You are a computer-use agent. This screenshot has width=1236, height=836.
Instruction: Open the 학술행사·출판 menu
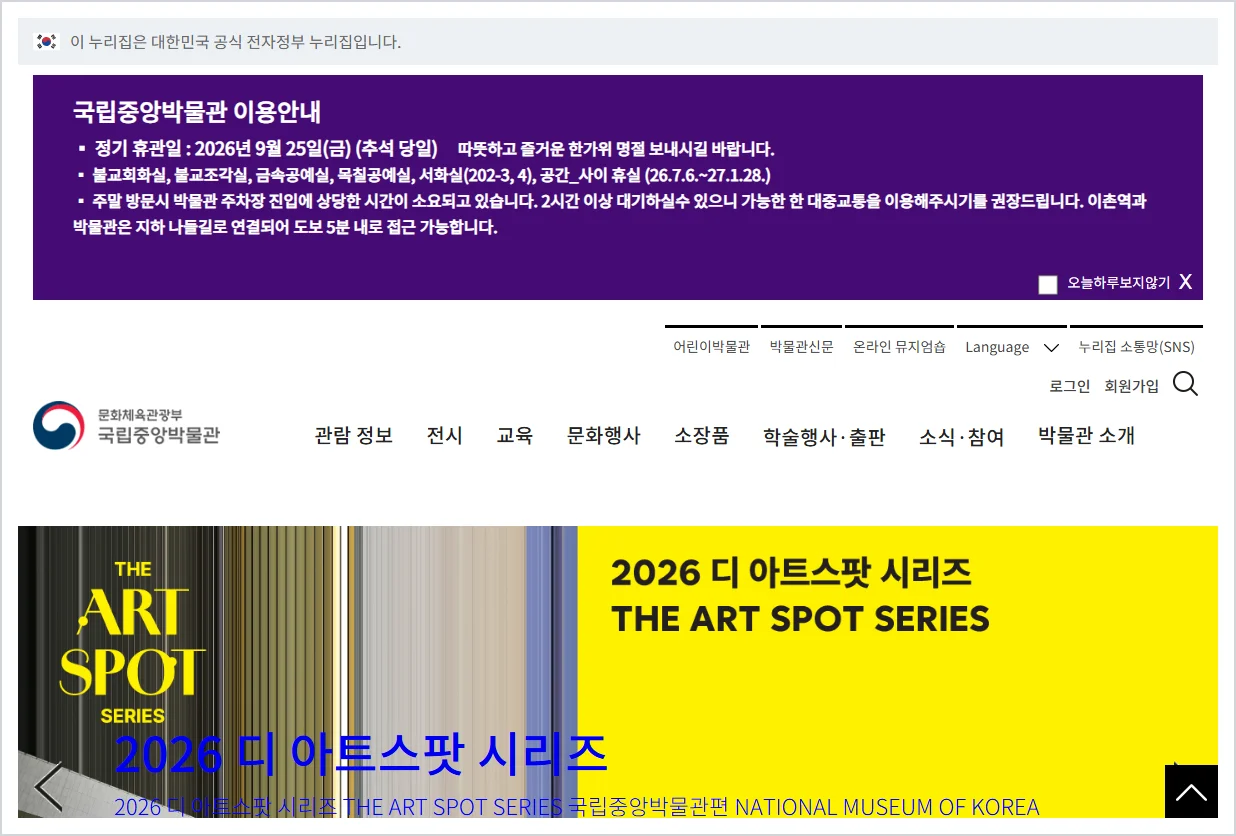(x=824, y=437)
